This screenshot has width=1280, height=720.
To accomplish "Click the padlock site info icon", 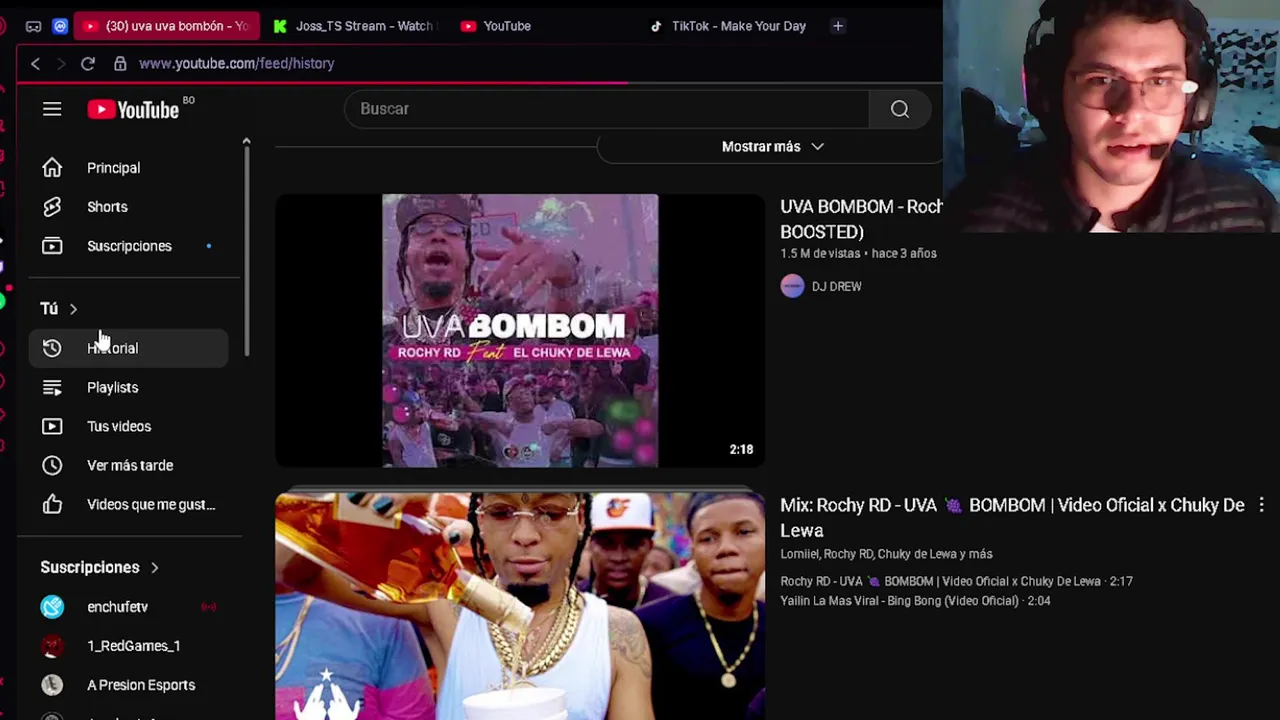I will tap(120, 63).
